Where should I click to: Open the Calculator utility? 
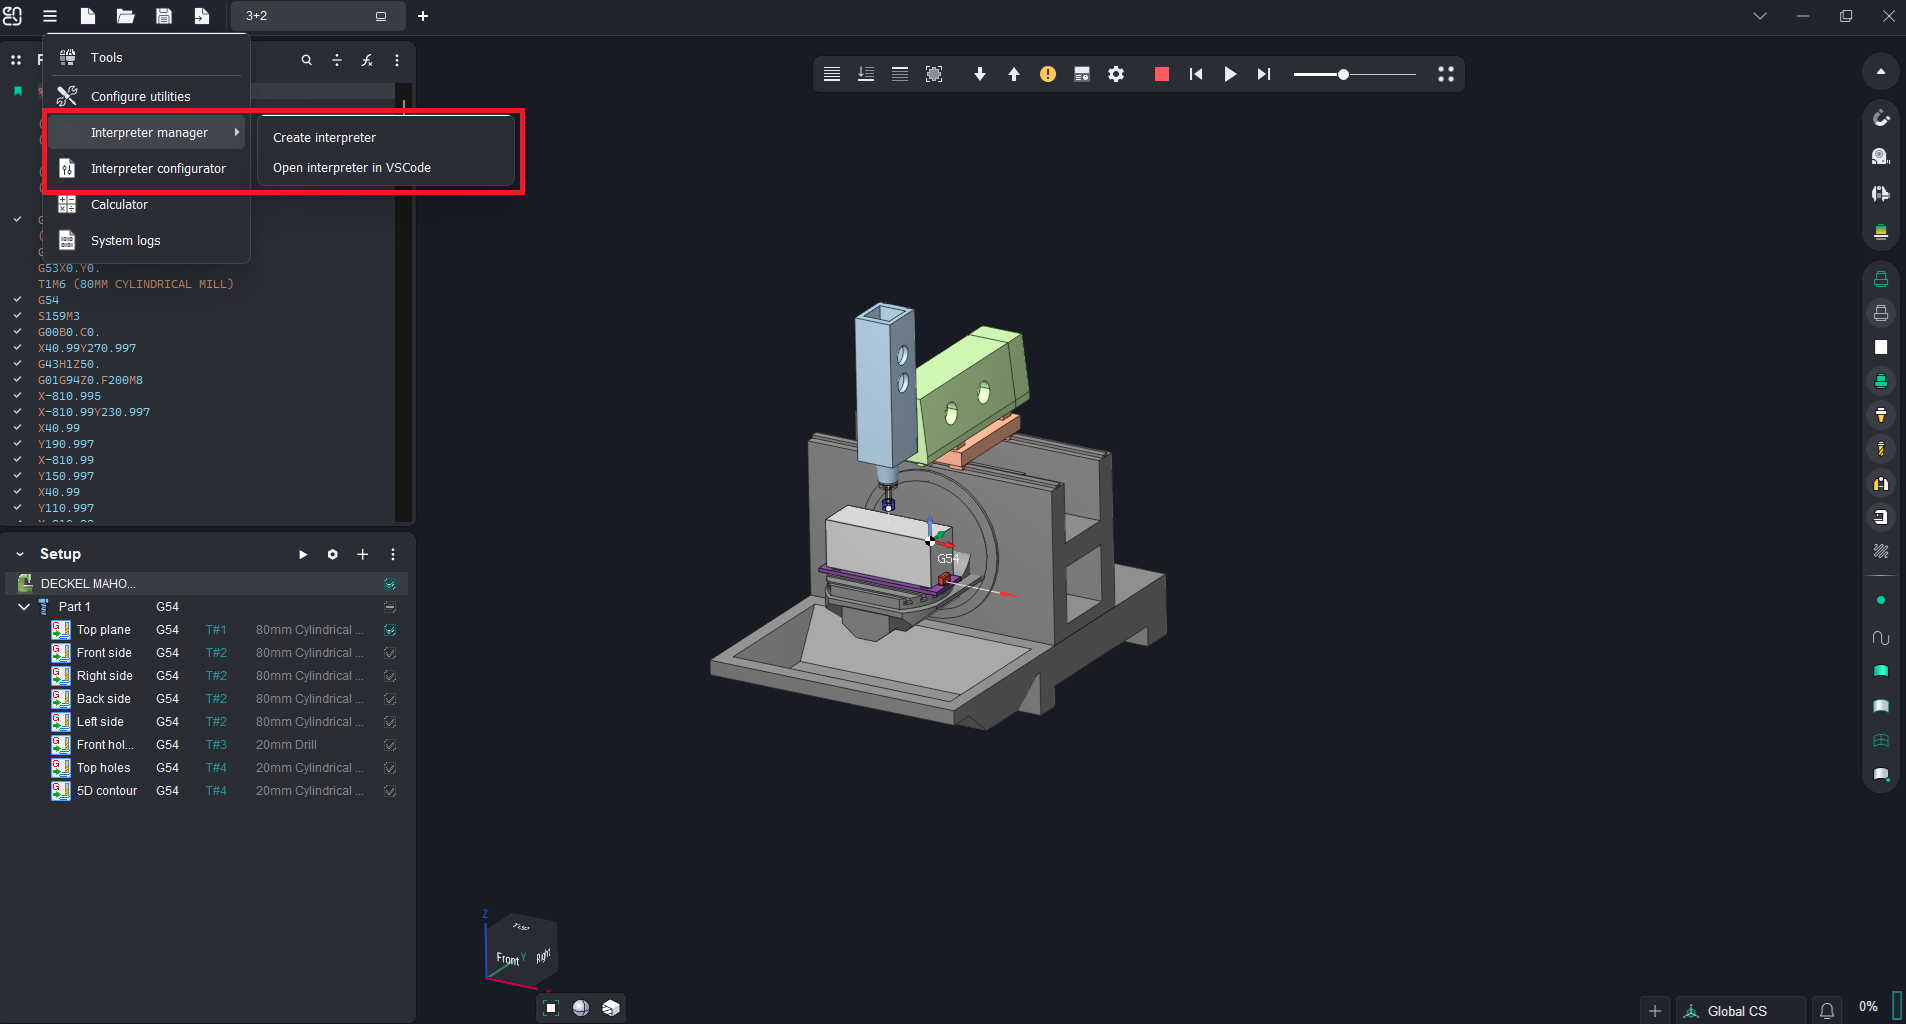pyautogui.click(x=119, y=205)
